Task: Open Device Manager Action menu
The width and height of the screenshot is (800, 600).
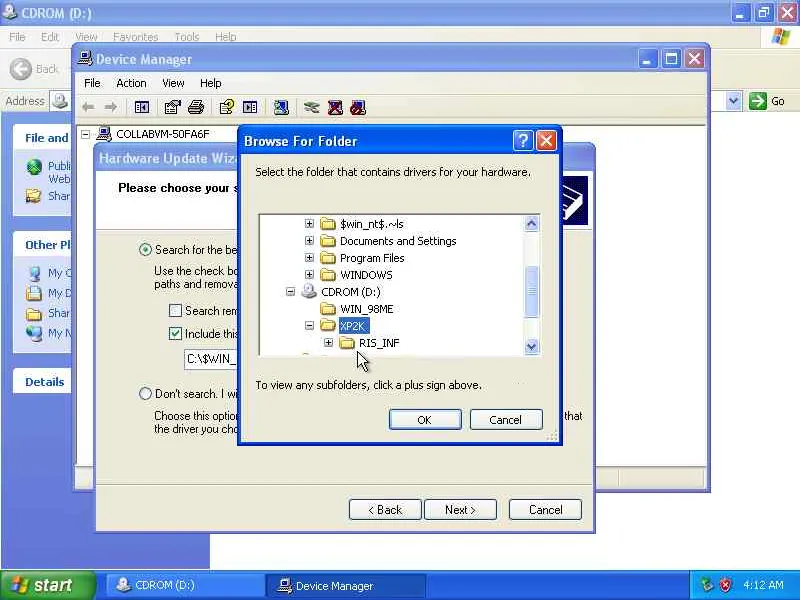Action: point(131,83)
